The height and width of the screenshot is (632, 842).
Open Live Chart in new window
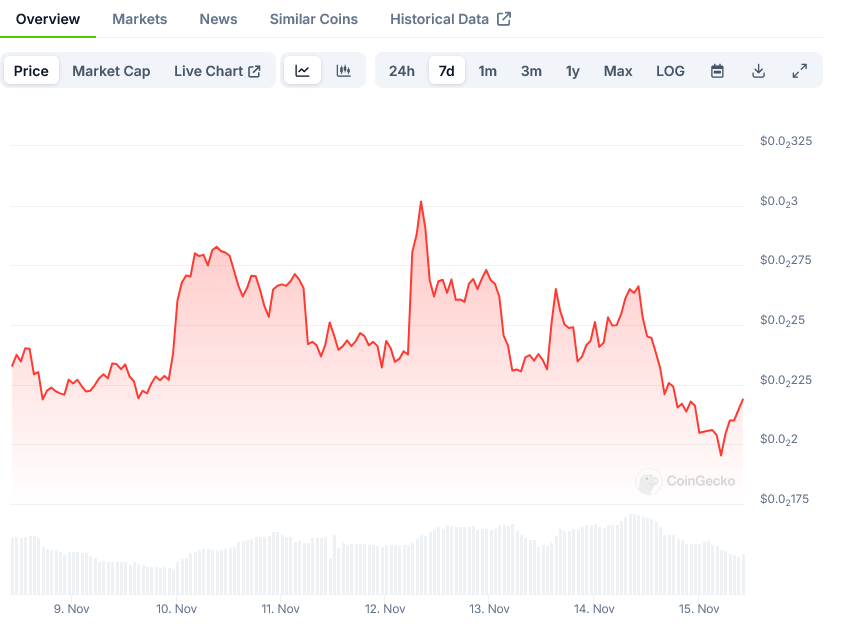coord(217,71)
